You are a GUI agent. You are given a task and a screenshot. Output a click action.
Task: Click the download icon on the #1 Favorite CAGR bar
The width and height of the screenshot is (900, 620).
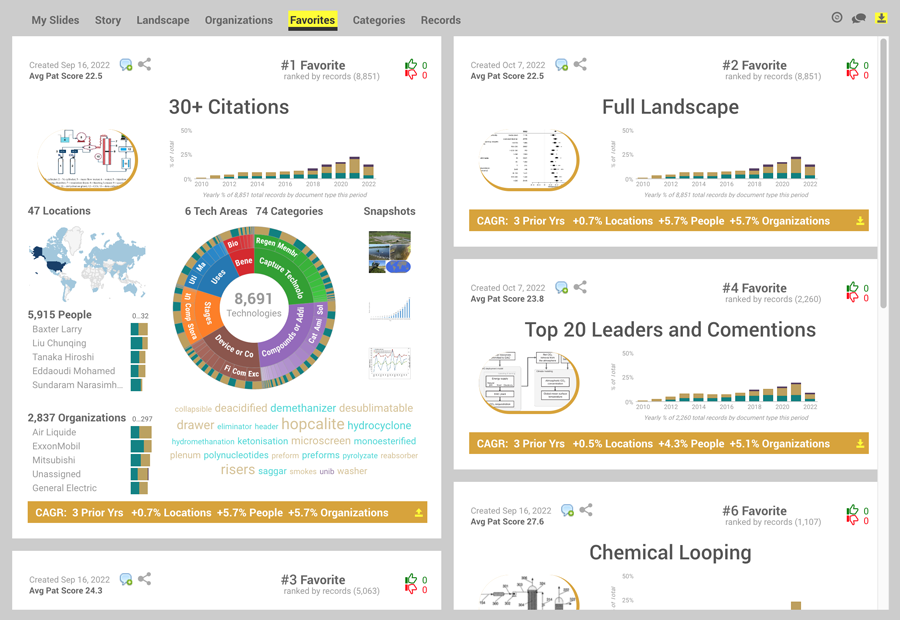pos(417,512)
